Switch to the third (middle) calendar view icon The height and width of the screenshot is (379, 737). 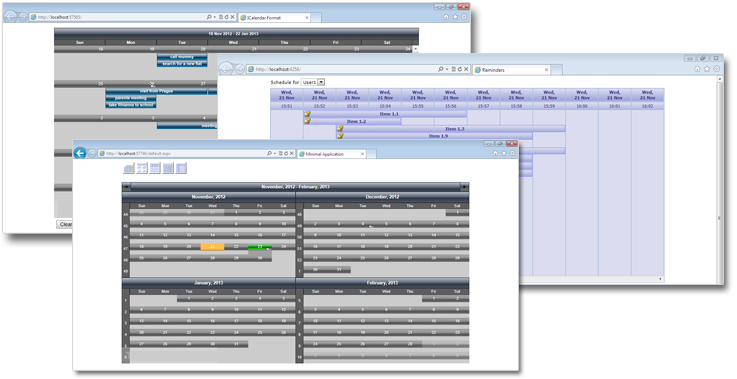tap(155, 168)
